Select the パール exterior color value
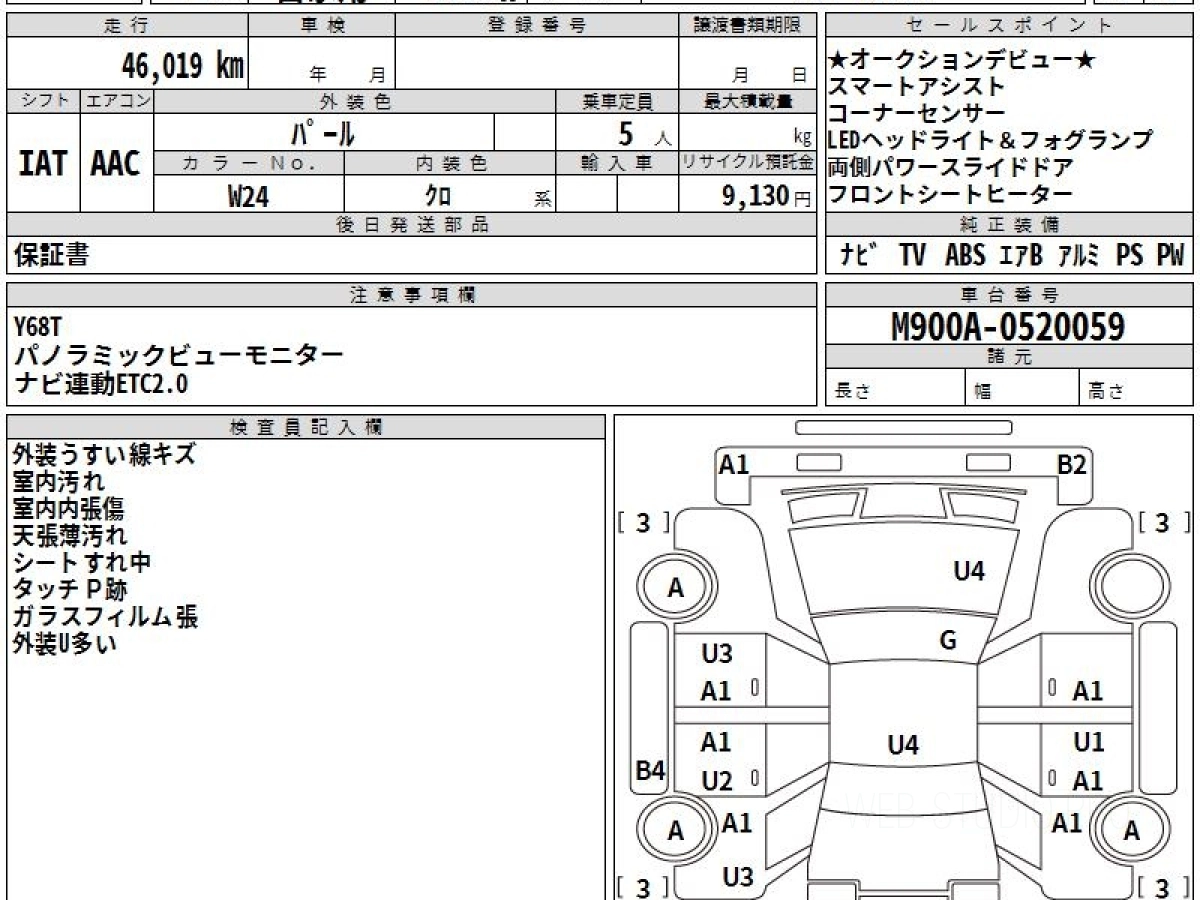The image size is (1200, 900). point(323,132)
